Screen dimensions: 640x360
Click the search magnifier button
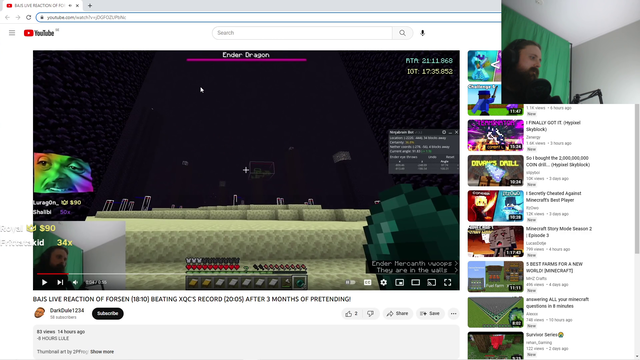402,33
